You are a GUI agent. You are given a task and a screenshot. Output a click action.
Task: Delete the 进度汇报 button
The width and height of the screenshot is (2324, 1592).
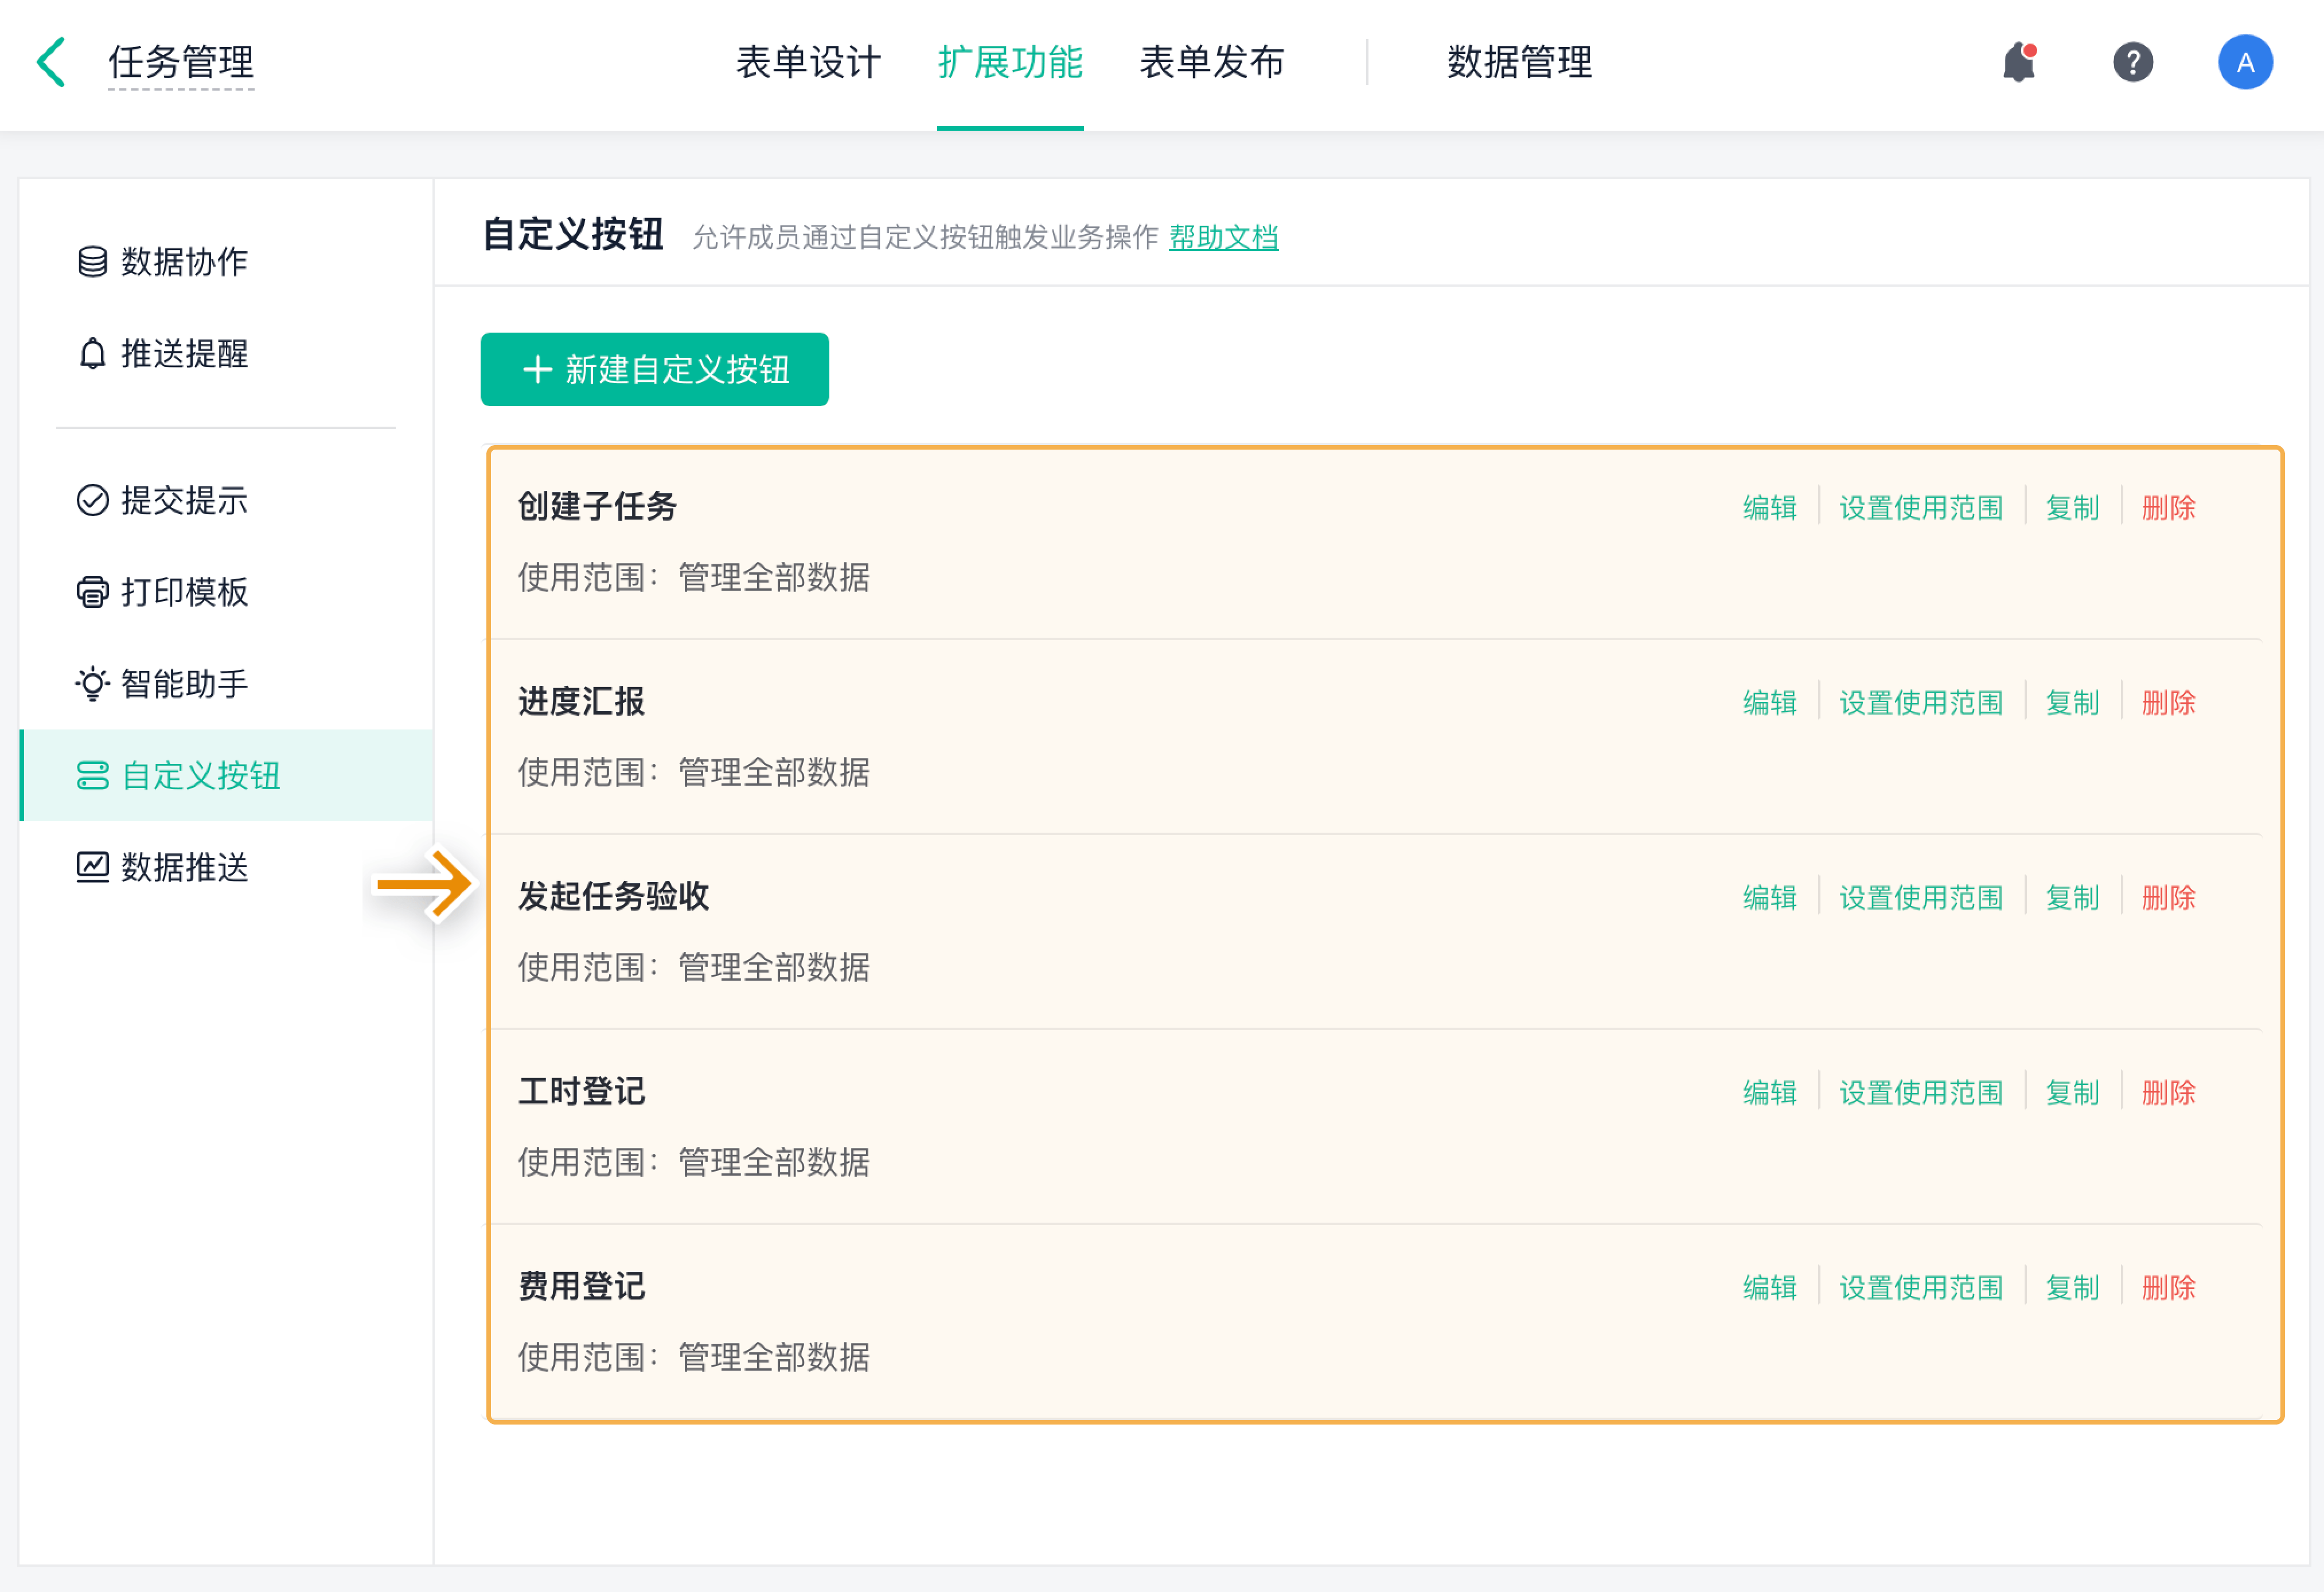[2168, 703]
